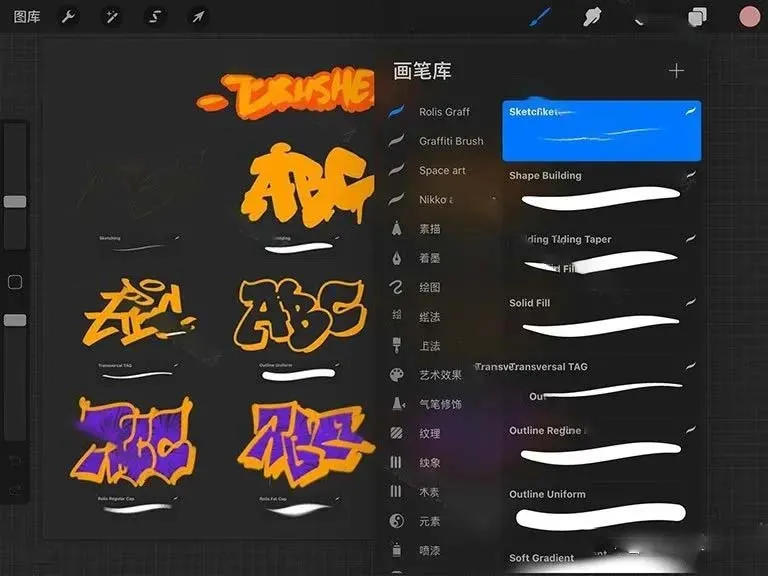Viewport: 768px width, 576px height.
Task: Choose the Outline Regular brush
Action: (x=602, y=448)
